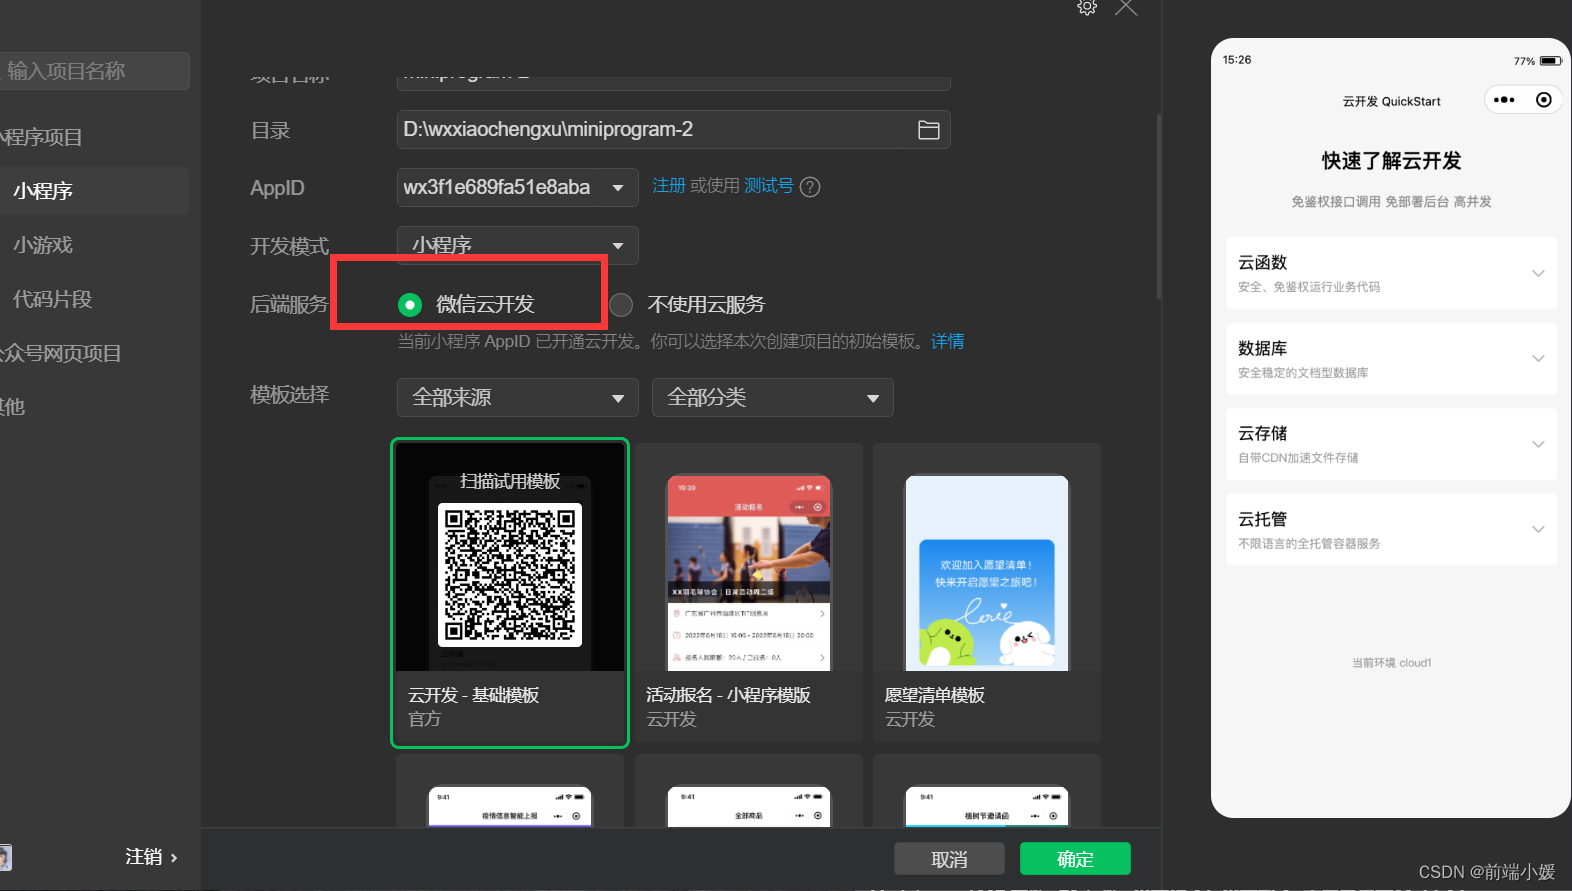Open settings via the gear icon
The width and height of the screenshot is (1572, 891).
coord(1087,7)
